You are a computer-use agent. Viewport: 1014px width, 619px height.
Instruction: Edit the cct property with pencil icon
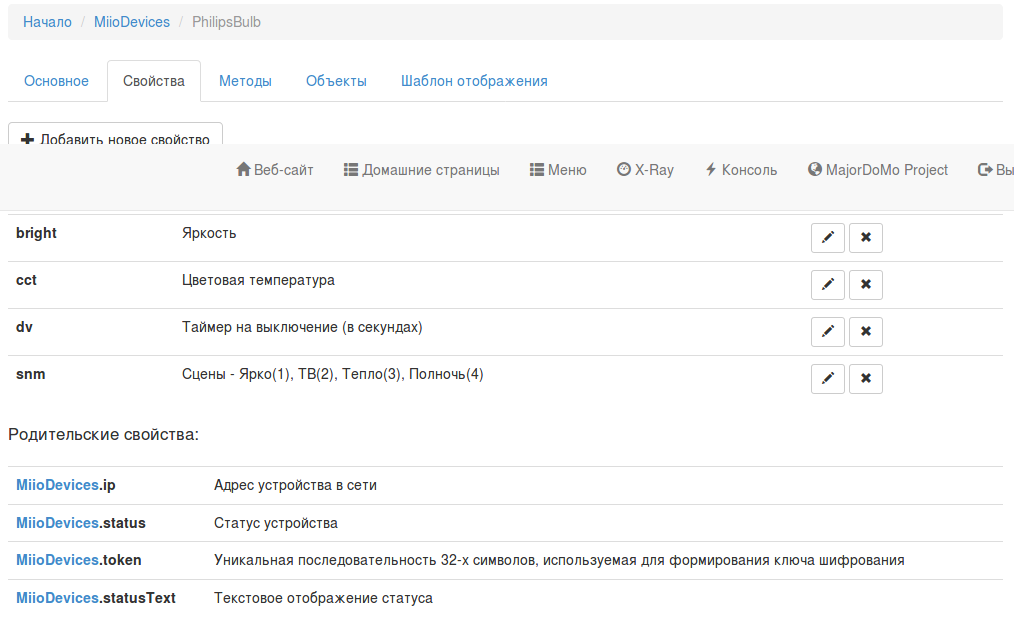tap(827, 284)
